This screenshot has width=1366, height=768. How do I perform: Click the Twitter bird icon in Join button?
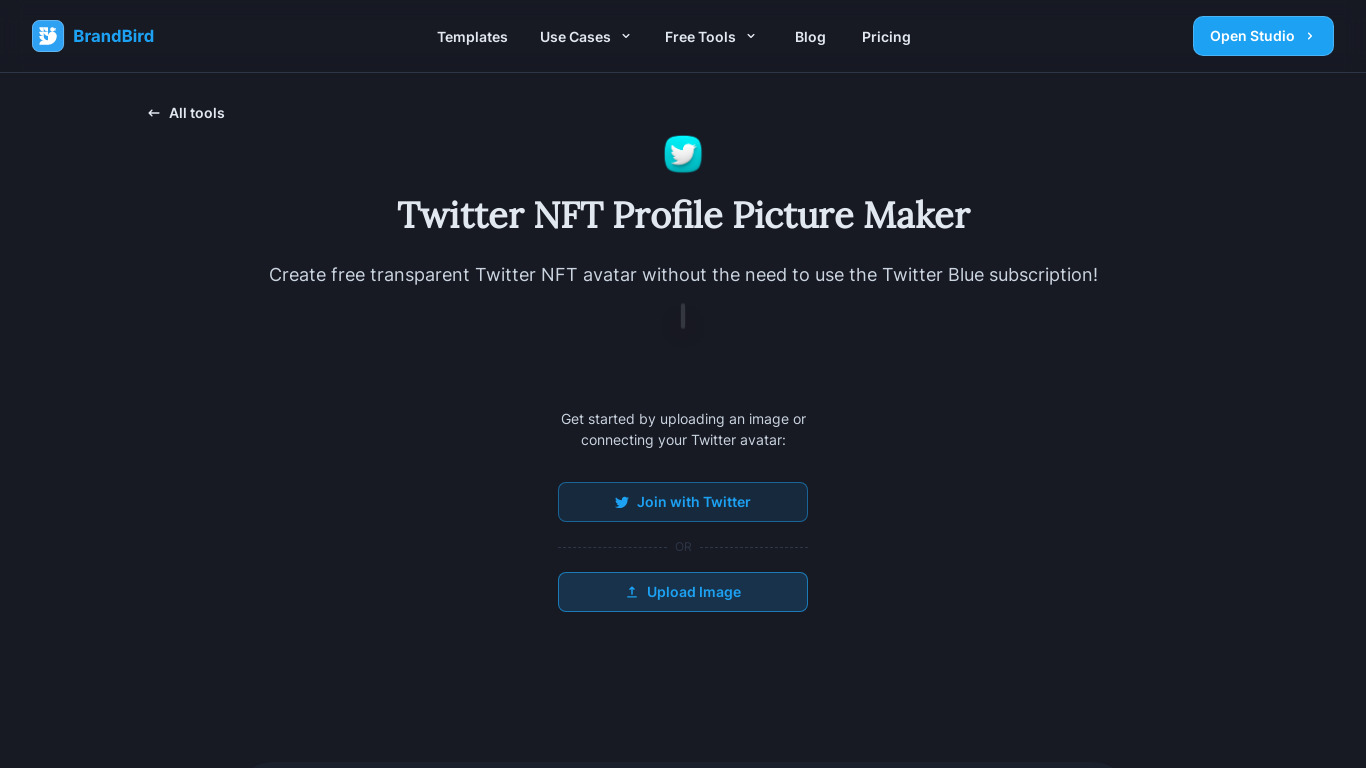point(622,502)
